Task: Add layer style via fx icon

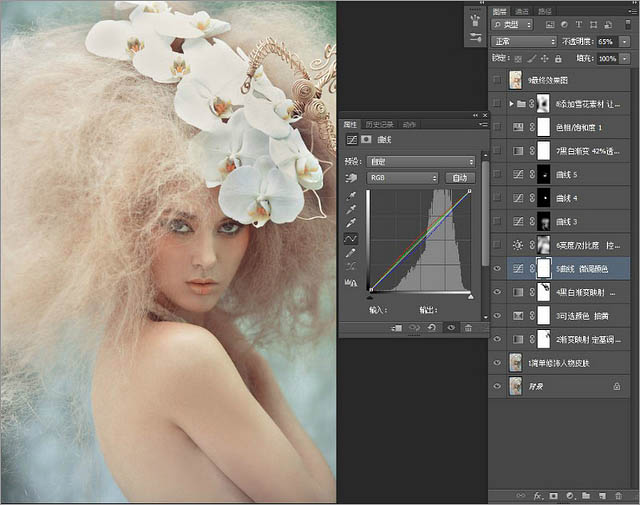Action: (538, 495)
